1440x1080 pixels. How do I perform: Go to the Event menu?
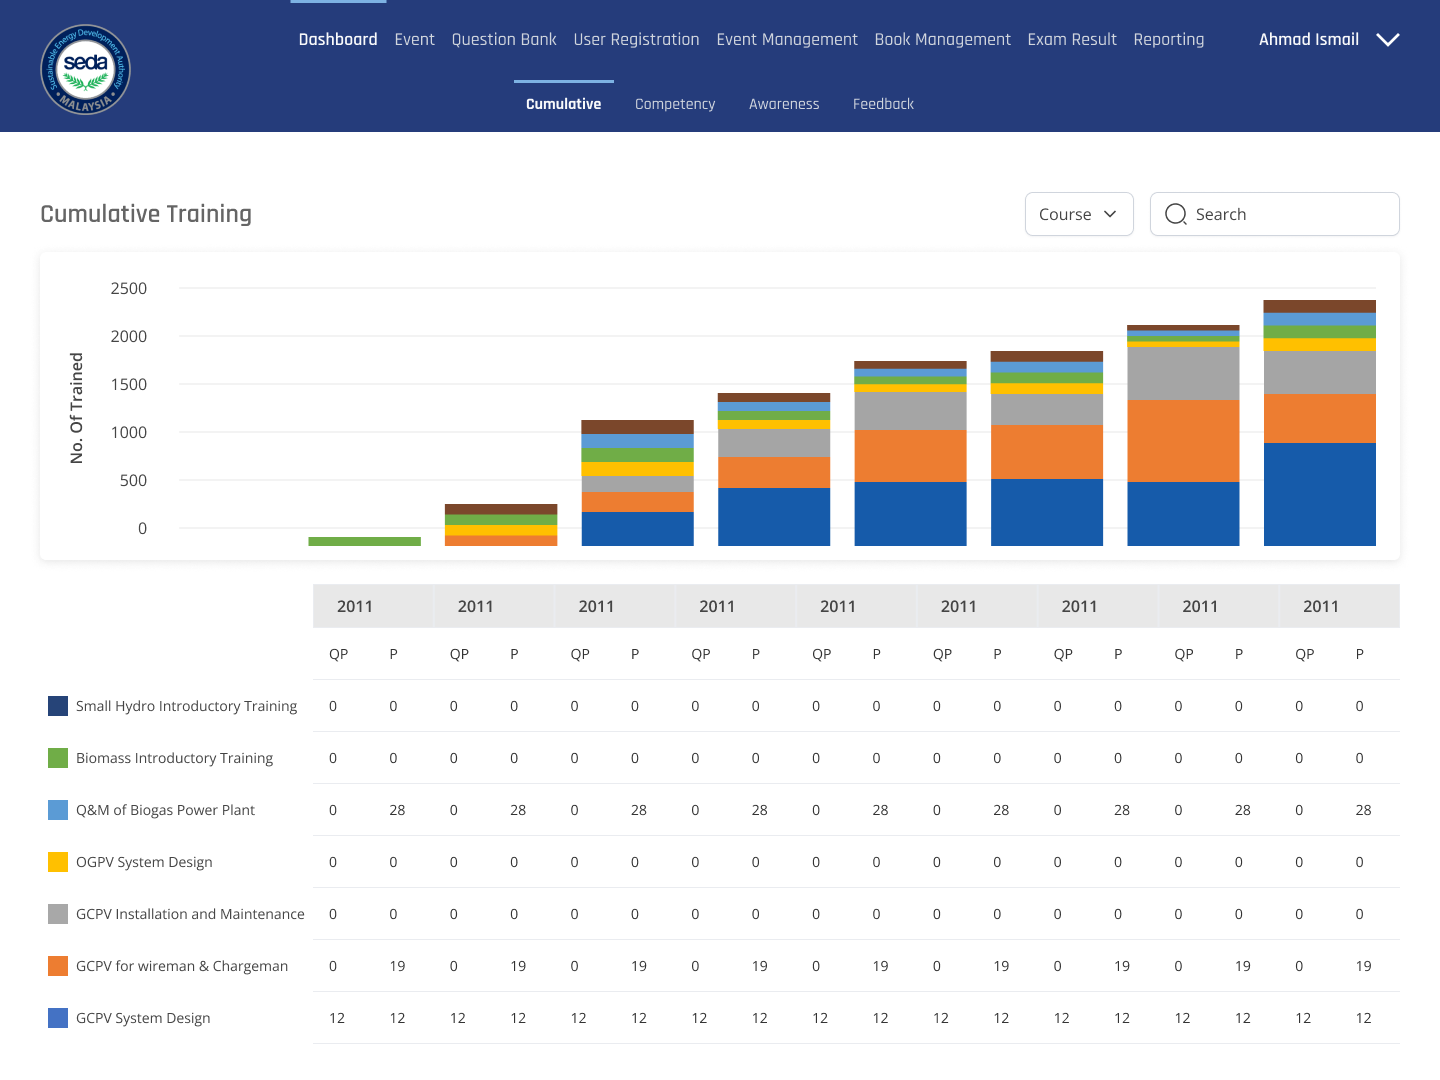point(414,39)
